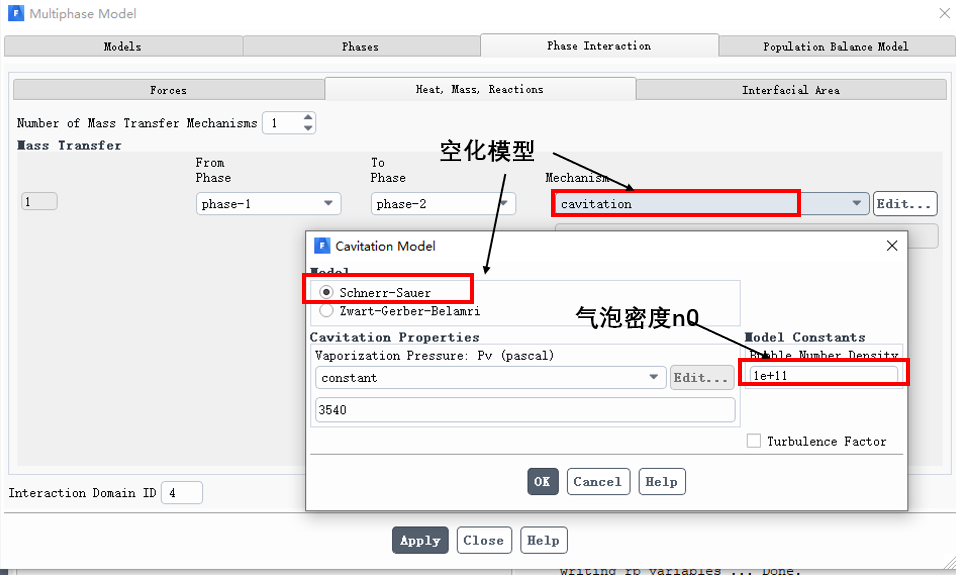
Task: Open the Population Balance Model tab
Action: click(836, 46)
